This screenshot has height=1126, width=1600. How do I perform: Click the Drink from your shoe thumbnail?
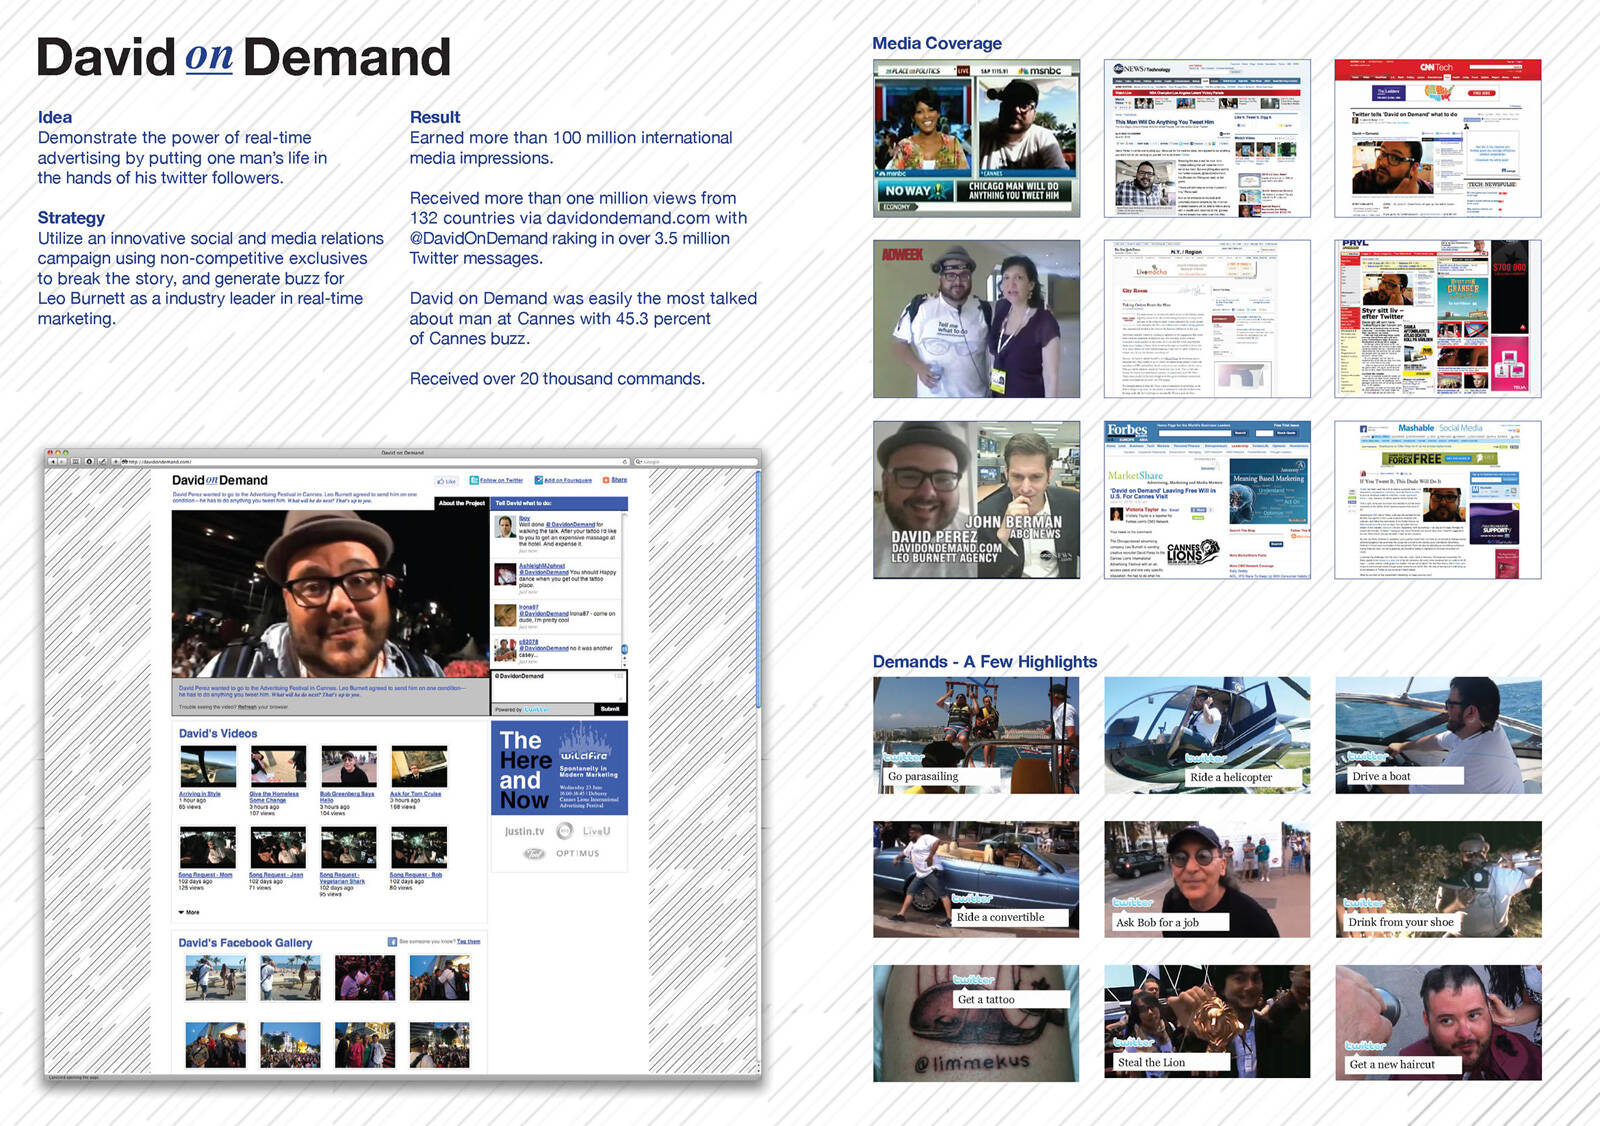[x=1438, y=879]
